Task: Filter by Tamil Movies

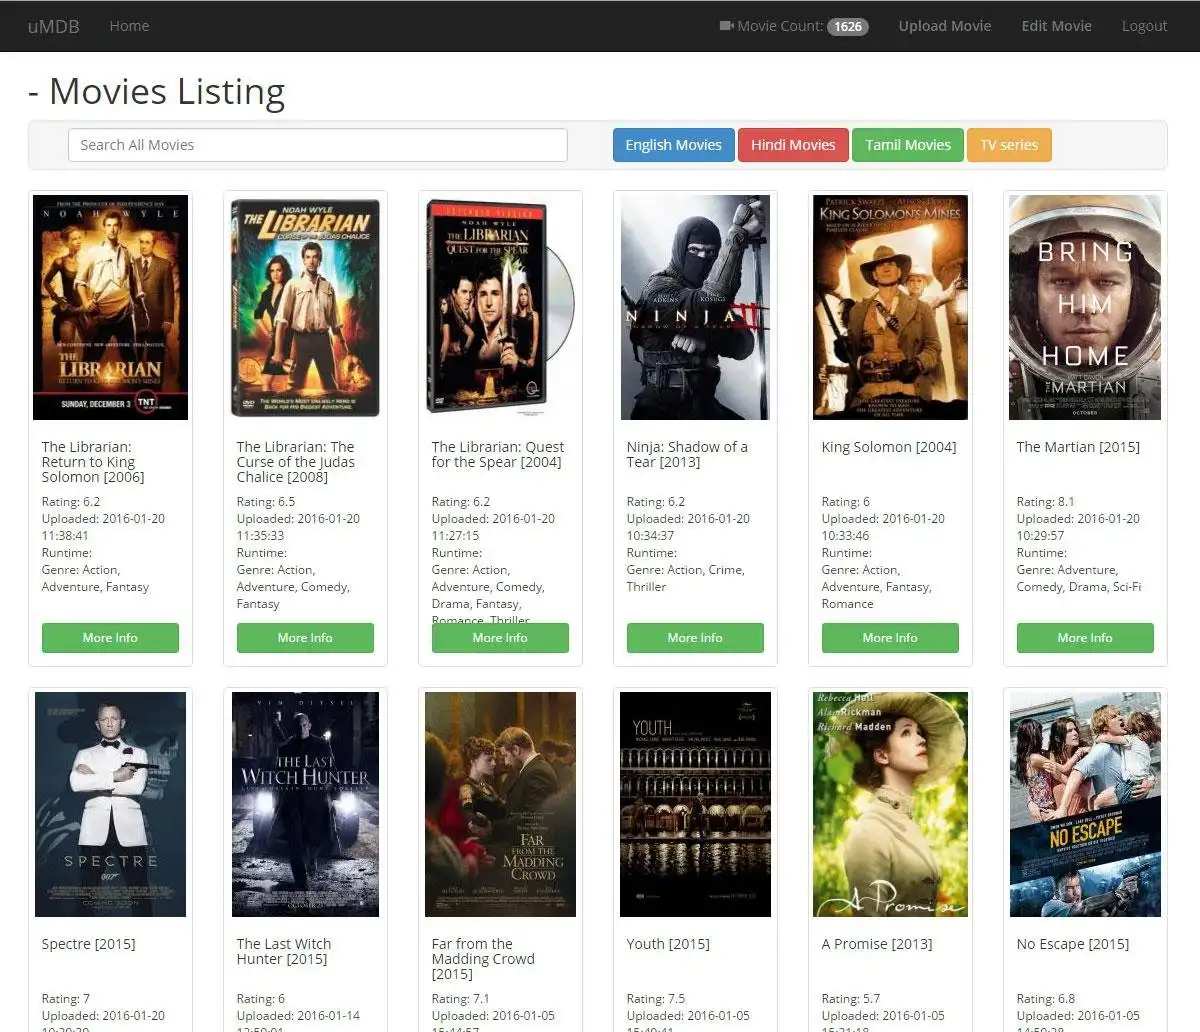Action: (x=908, y=145)
